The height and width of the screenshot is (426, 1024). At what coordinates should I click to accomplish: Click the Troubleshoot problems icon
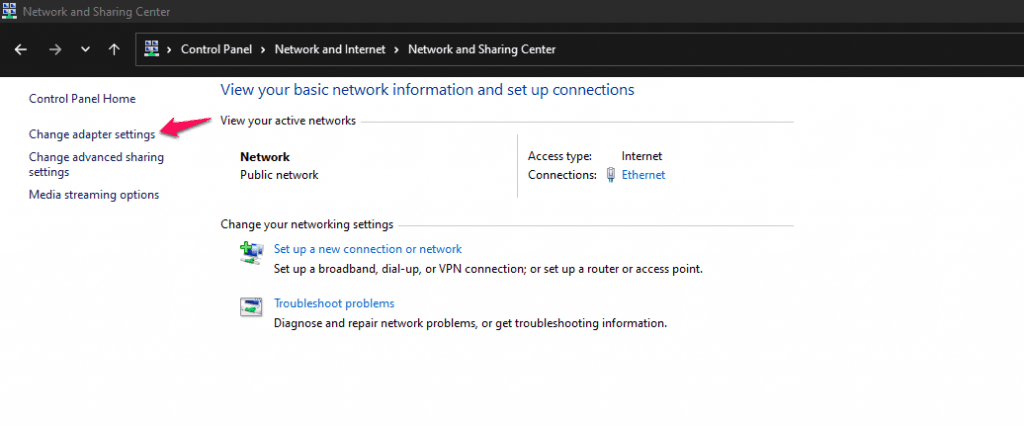coord(250,308)
